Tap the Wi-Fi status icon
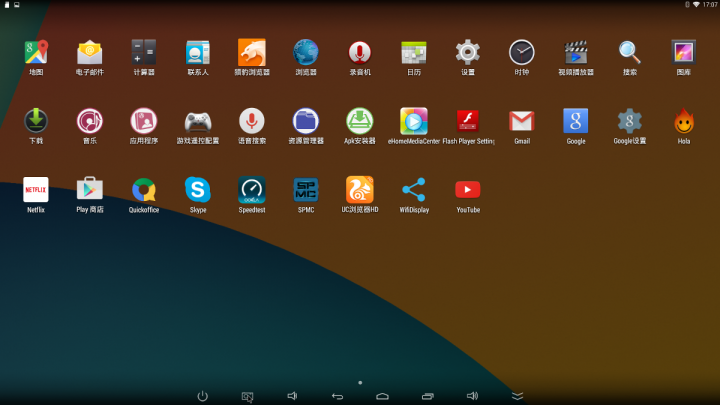This screenshot has height=405, width=720. pos(696,5)
